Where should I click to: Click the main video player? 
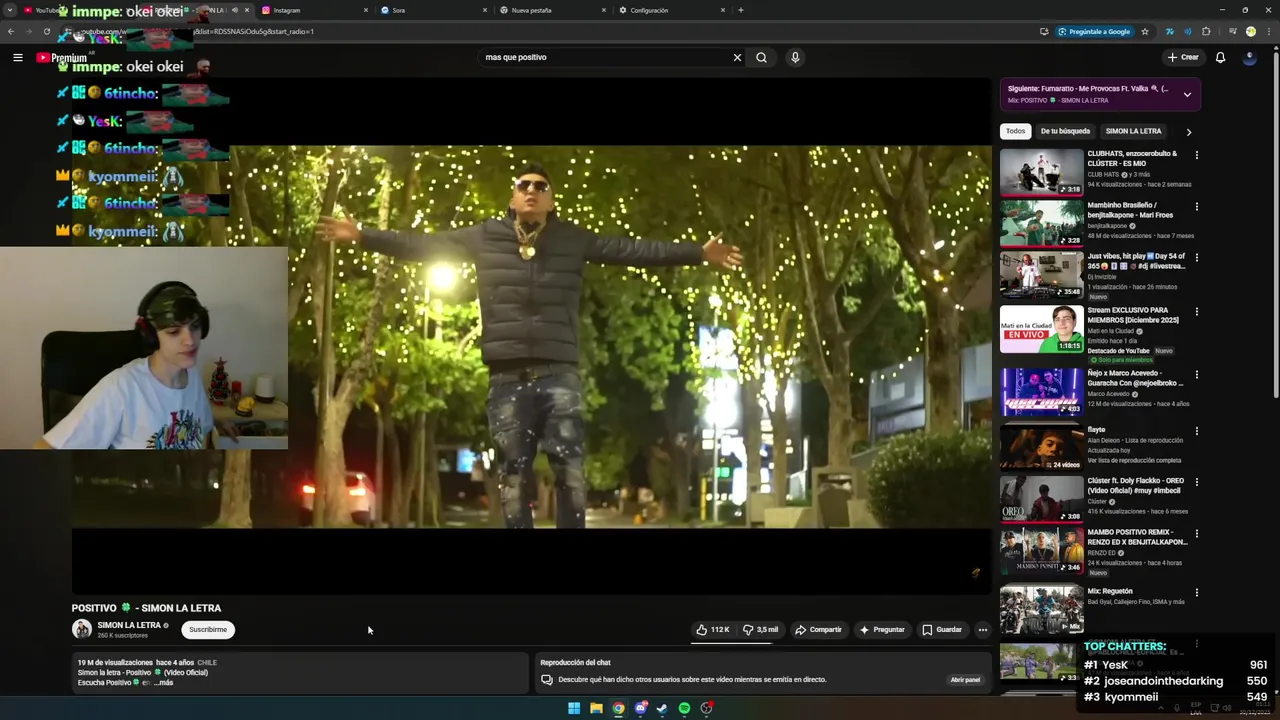(531, 337)
